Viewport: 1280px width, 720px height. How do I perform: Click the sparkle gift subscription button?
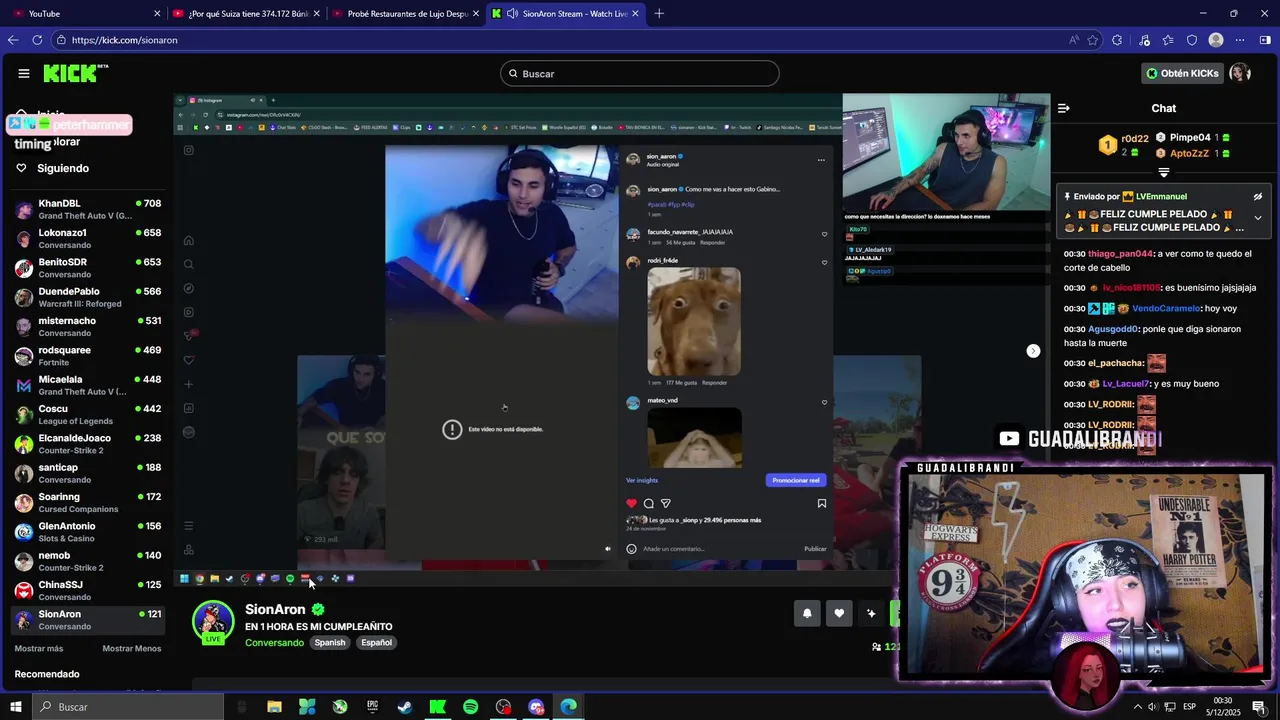tap(871, 614)
